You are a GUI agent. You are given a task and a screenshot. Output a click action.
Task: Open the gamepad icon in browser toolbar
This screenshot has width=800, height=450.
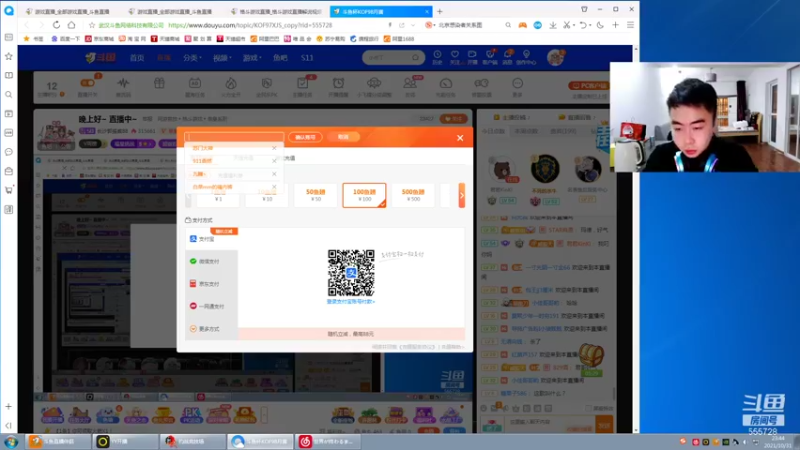click(x=522, y=25)
